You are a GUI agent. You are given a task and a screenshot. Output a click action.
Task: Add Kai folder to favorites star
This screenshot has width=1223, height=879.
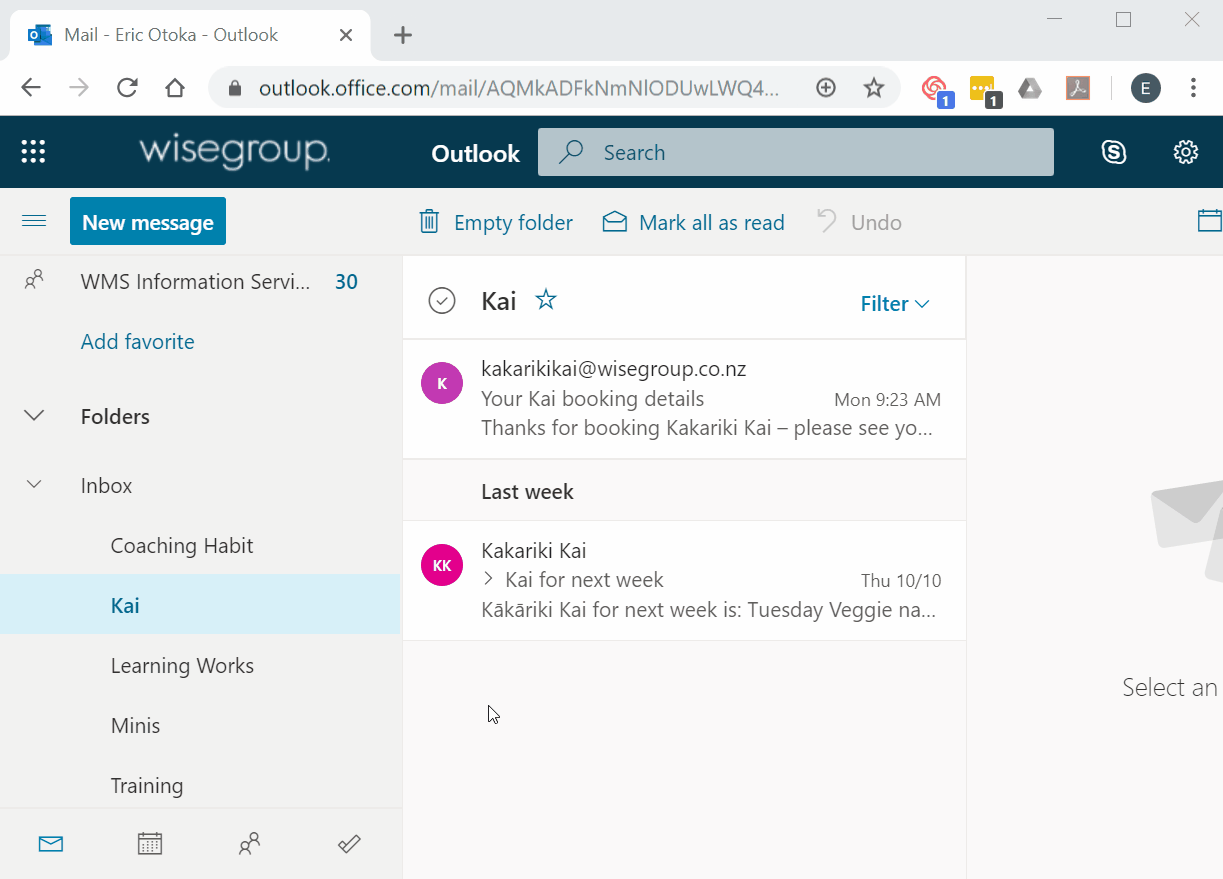546,299
